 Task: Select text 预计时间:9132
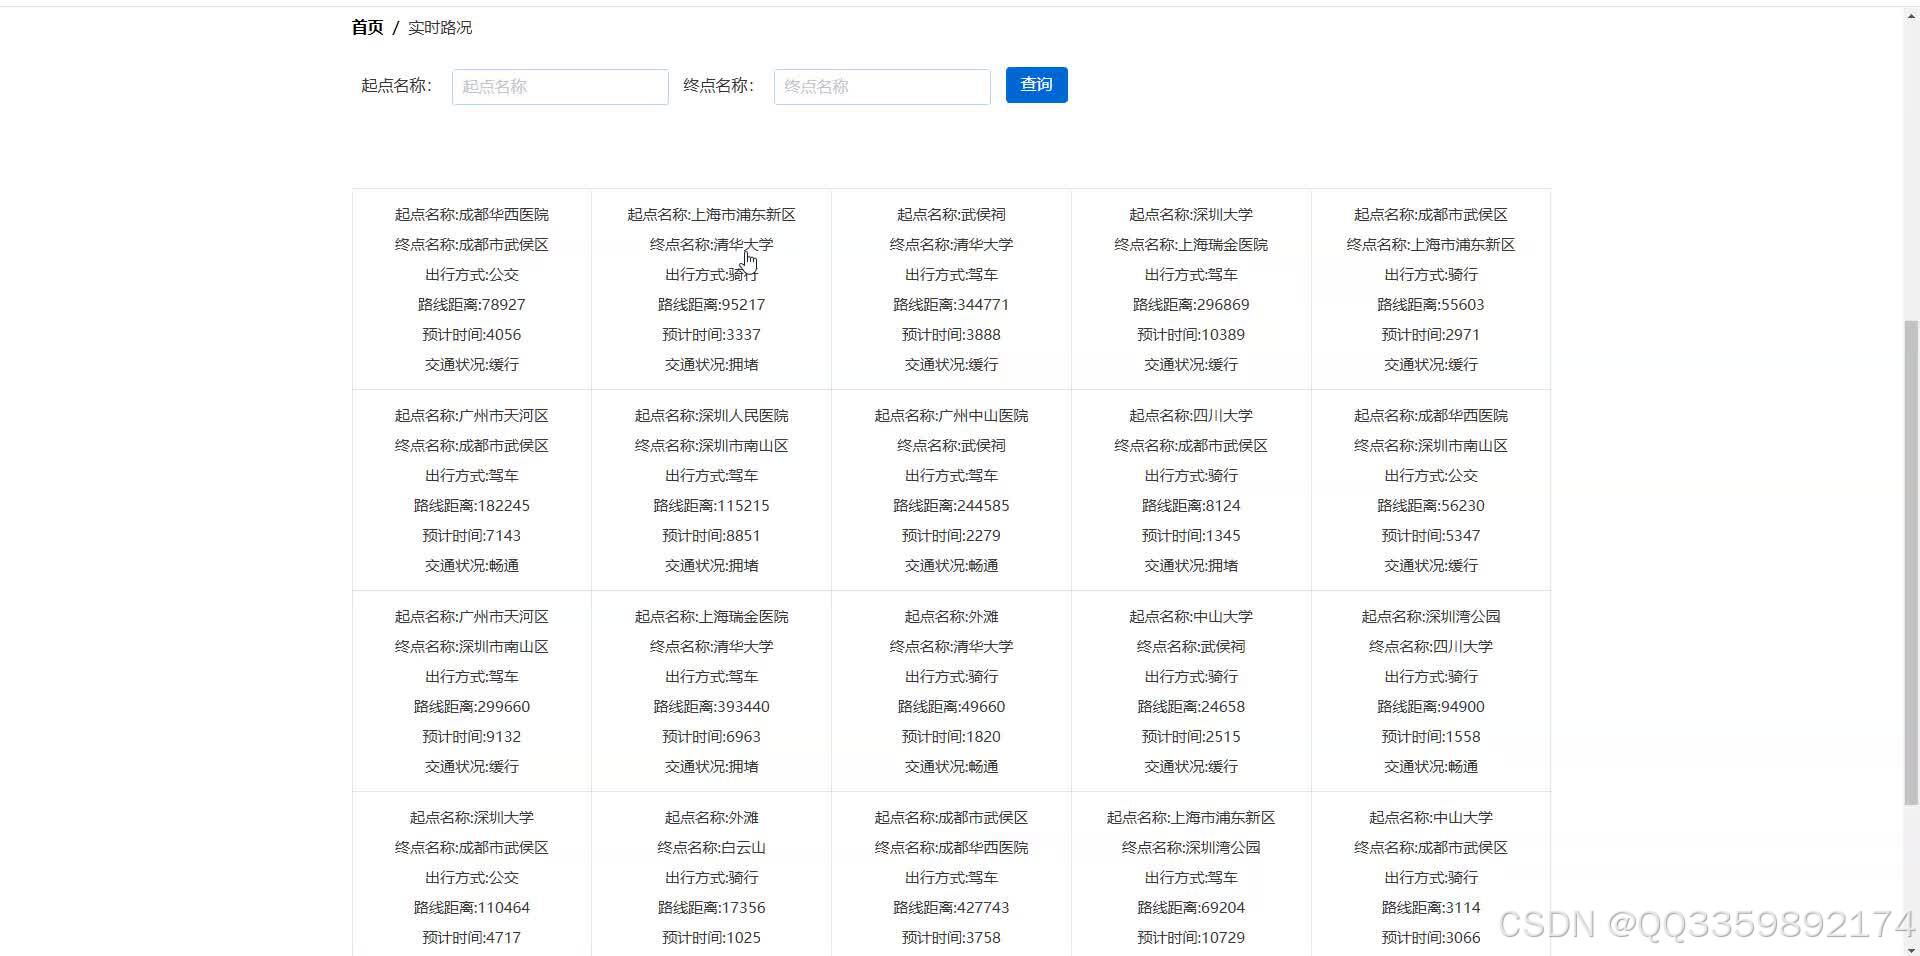point(472,737)
